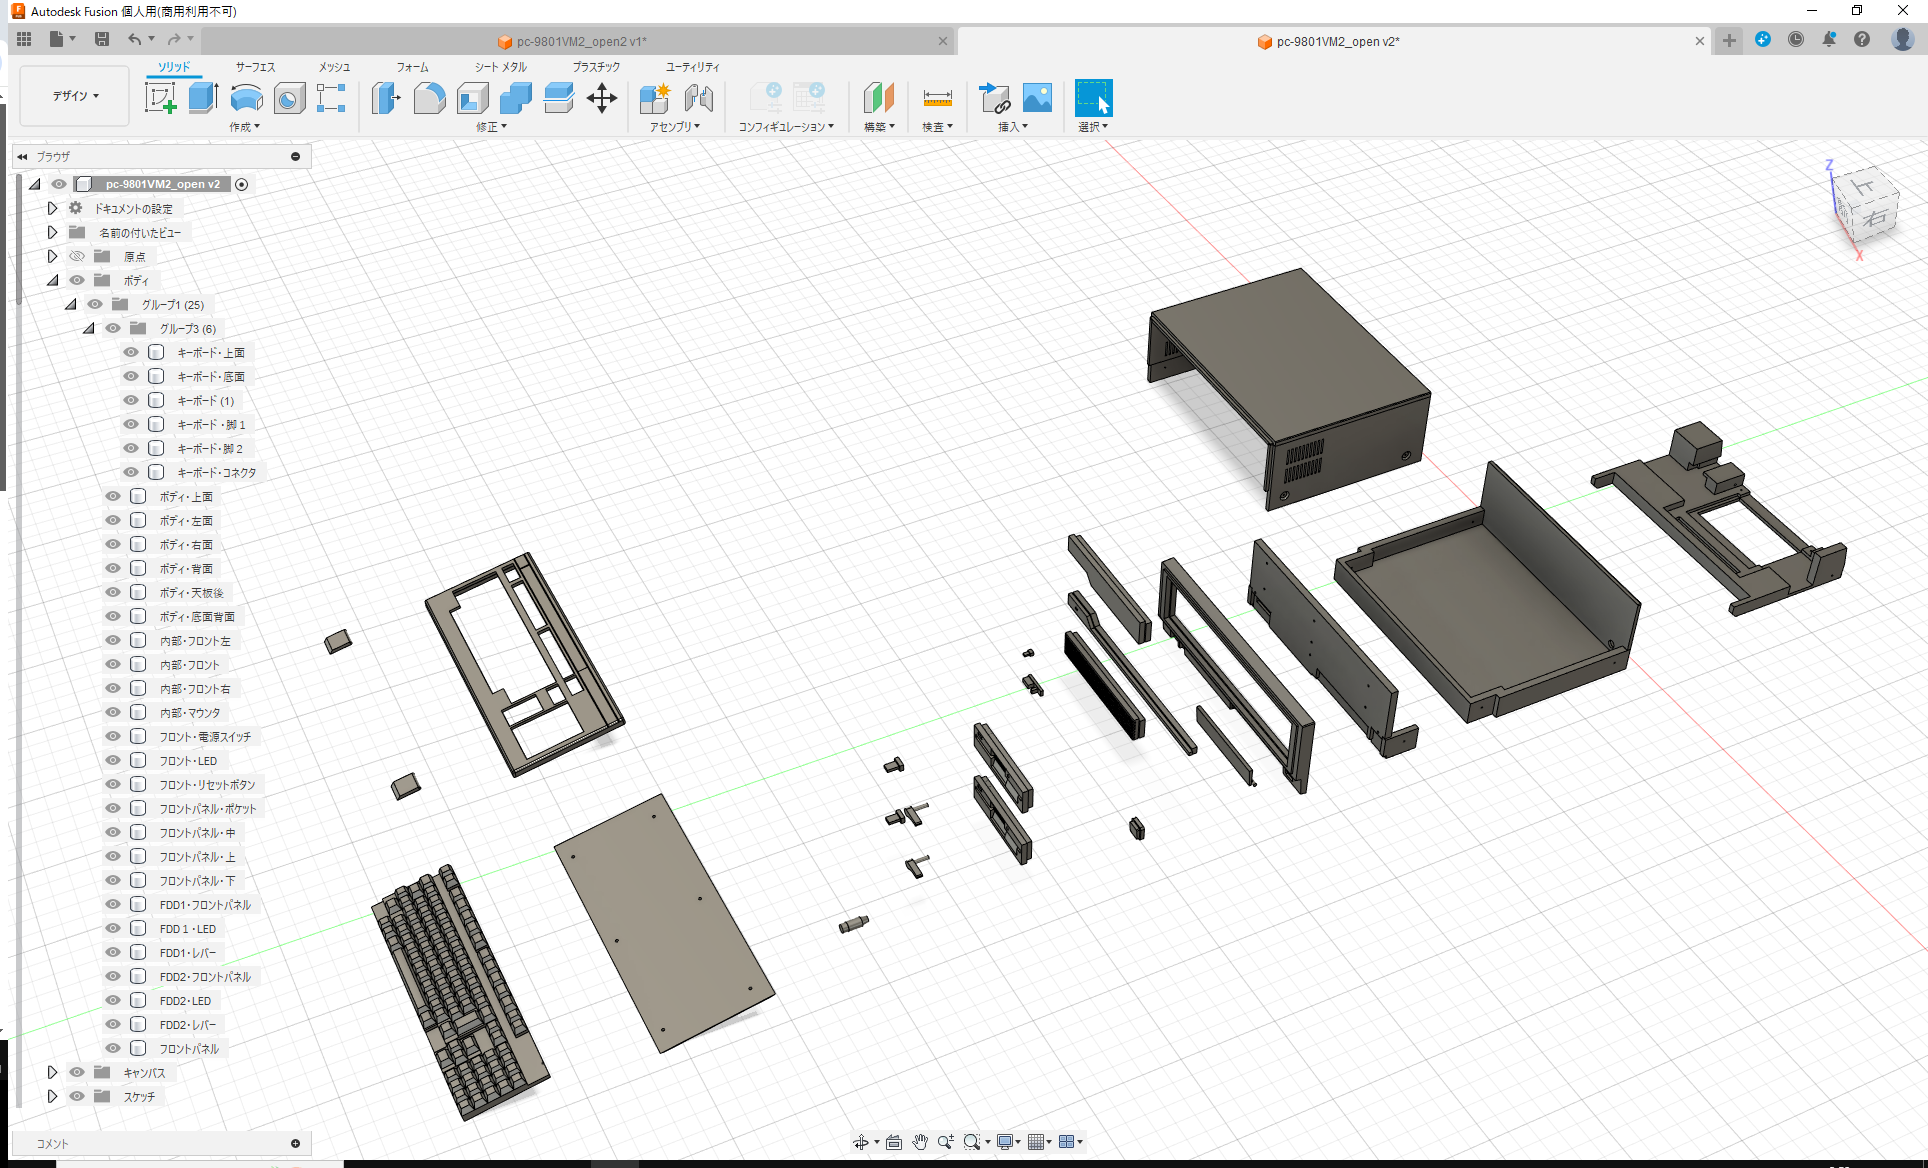The width and height of the screenshot is (1928, 1168).
Task: Open the pc-9801VM2_open v2 document tab
Action: (1330, 41)
